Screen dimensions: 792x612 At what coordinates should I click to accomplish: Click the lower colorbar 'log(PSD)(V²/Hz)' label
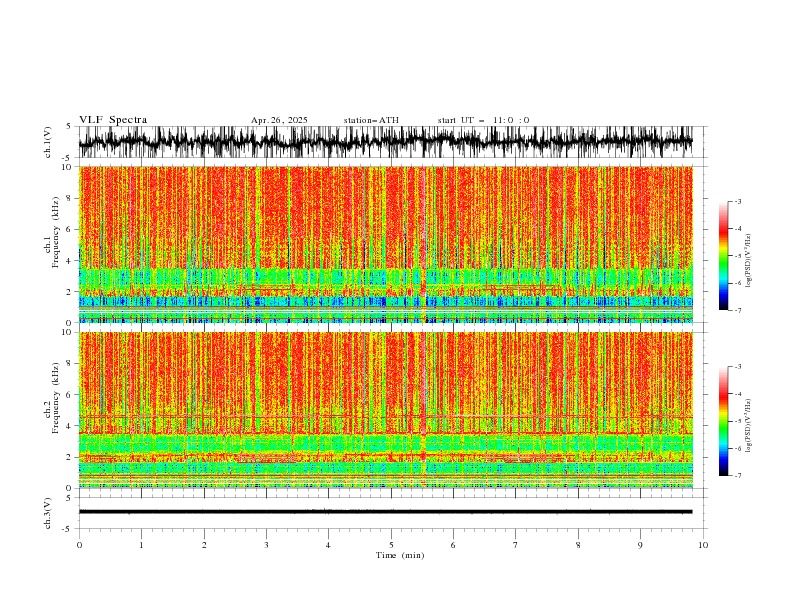(x=749, y=426)
